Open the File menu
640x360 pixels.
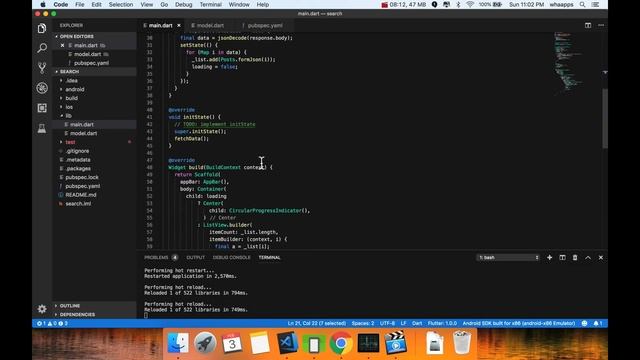coord(80,4)
